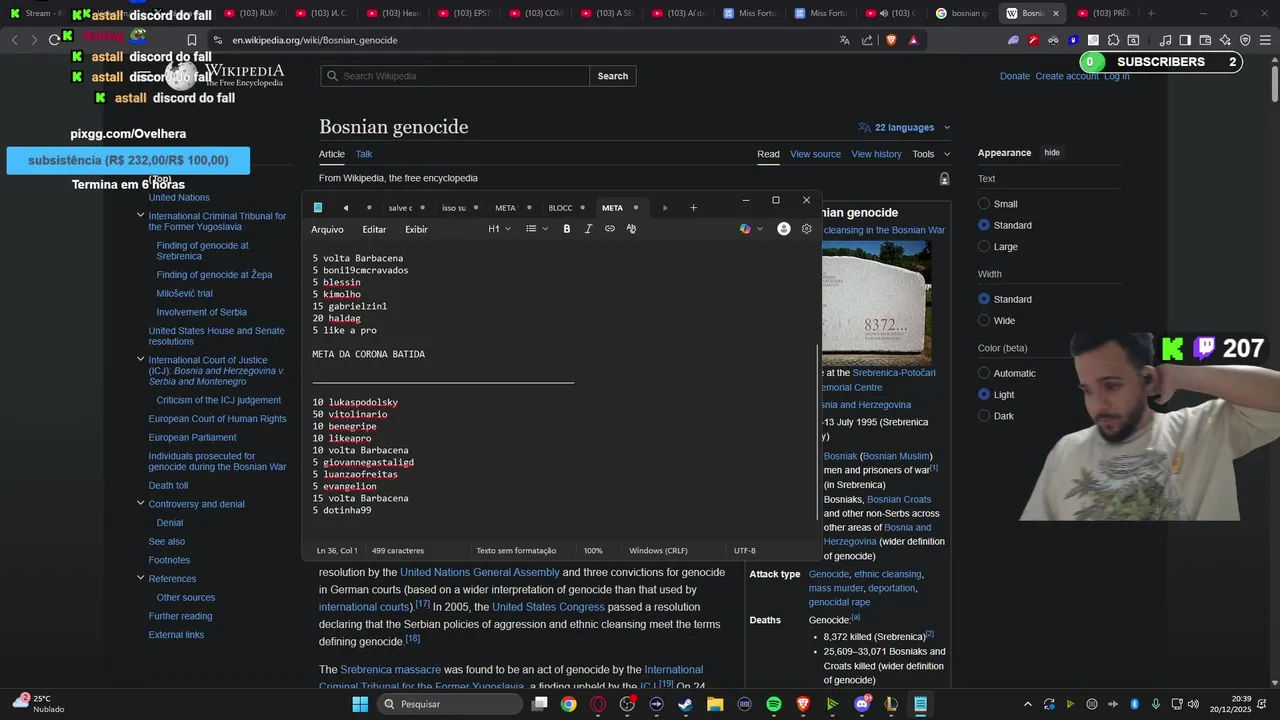Click the Wikipedia Search button
This screenshot has height=720, width=1280.
613,76
